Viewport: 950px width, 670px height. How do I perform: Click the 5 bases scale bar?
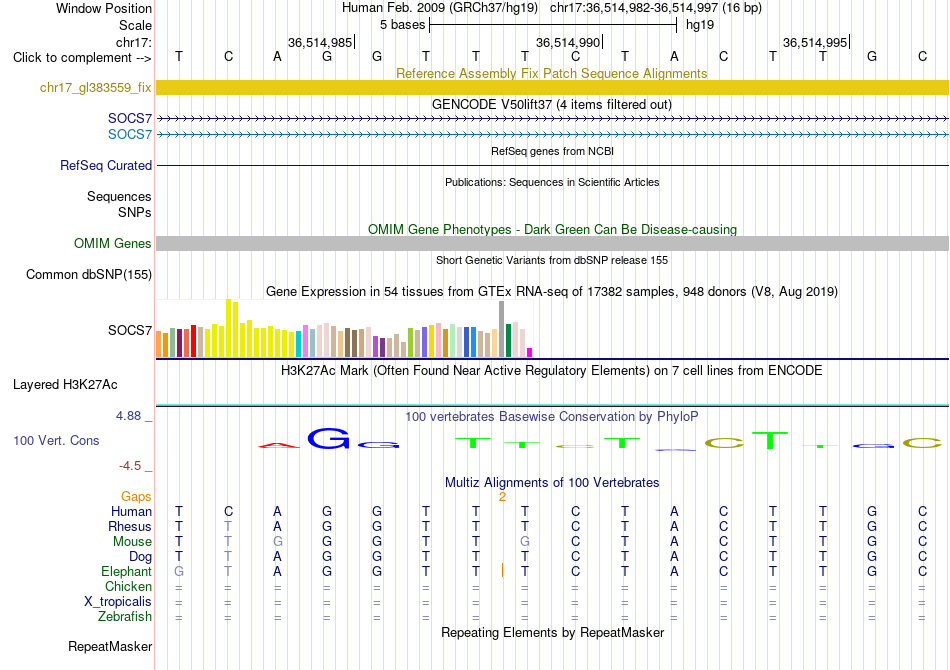tap(553, 25)
